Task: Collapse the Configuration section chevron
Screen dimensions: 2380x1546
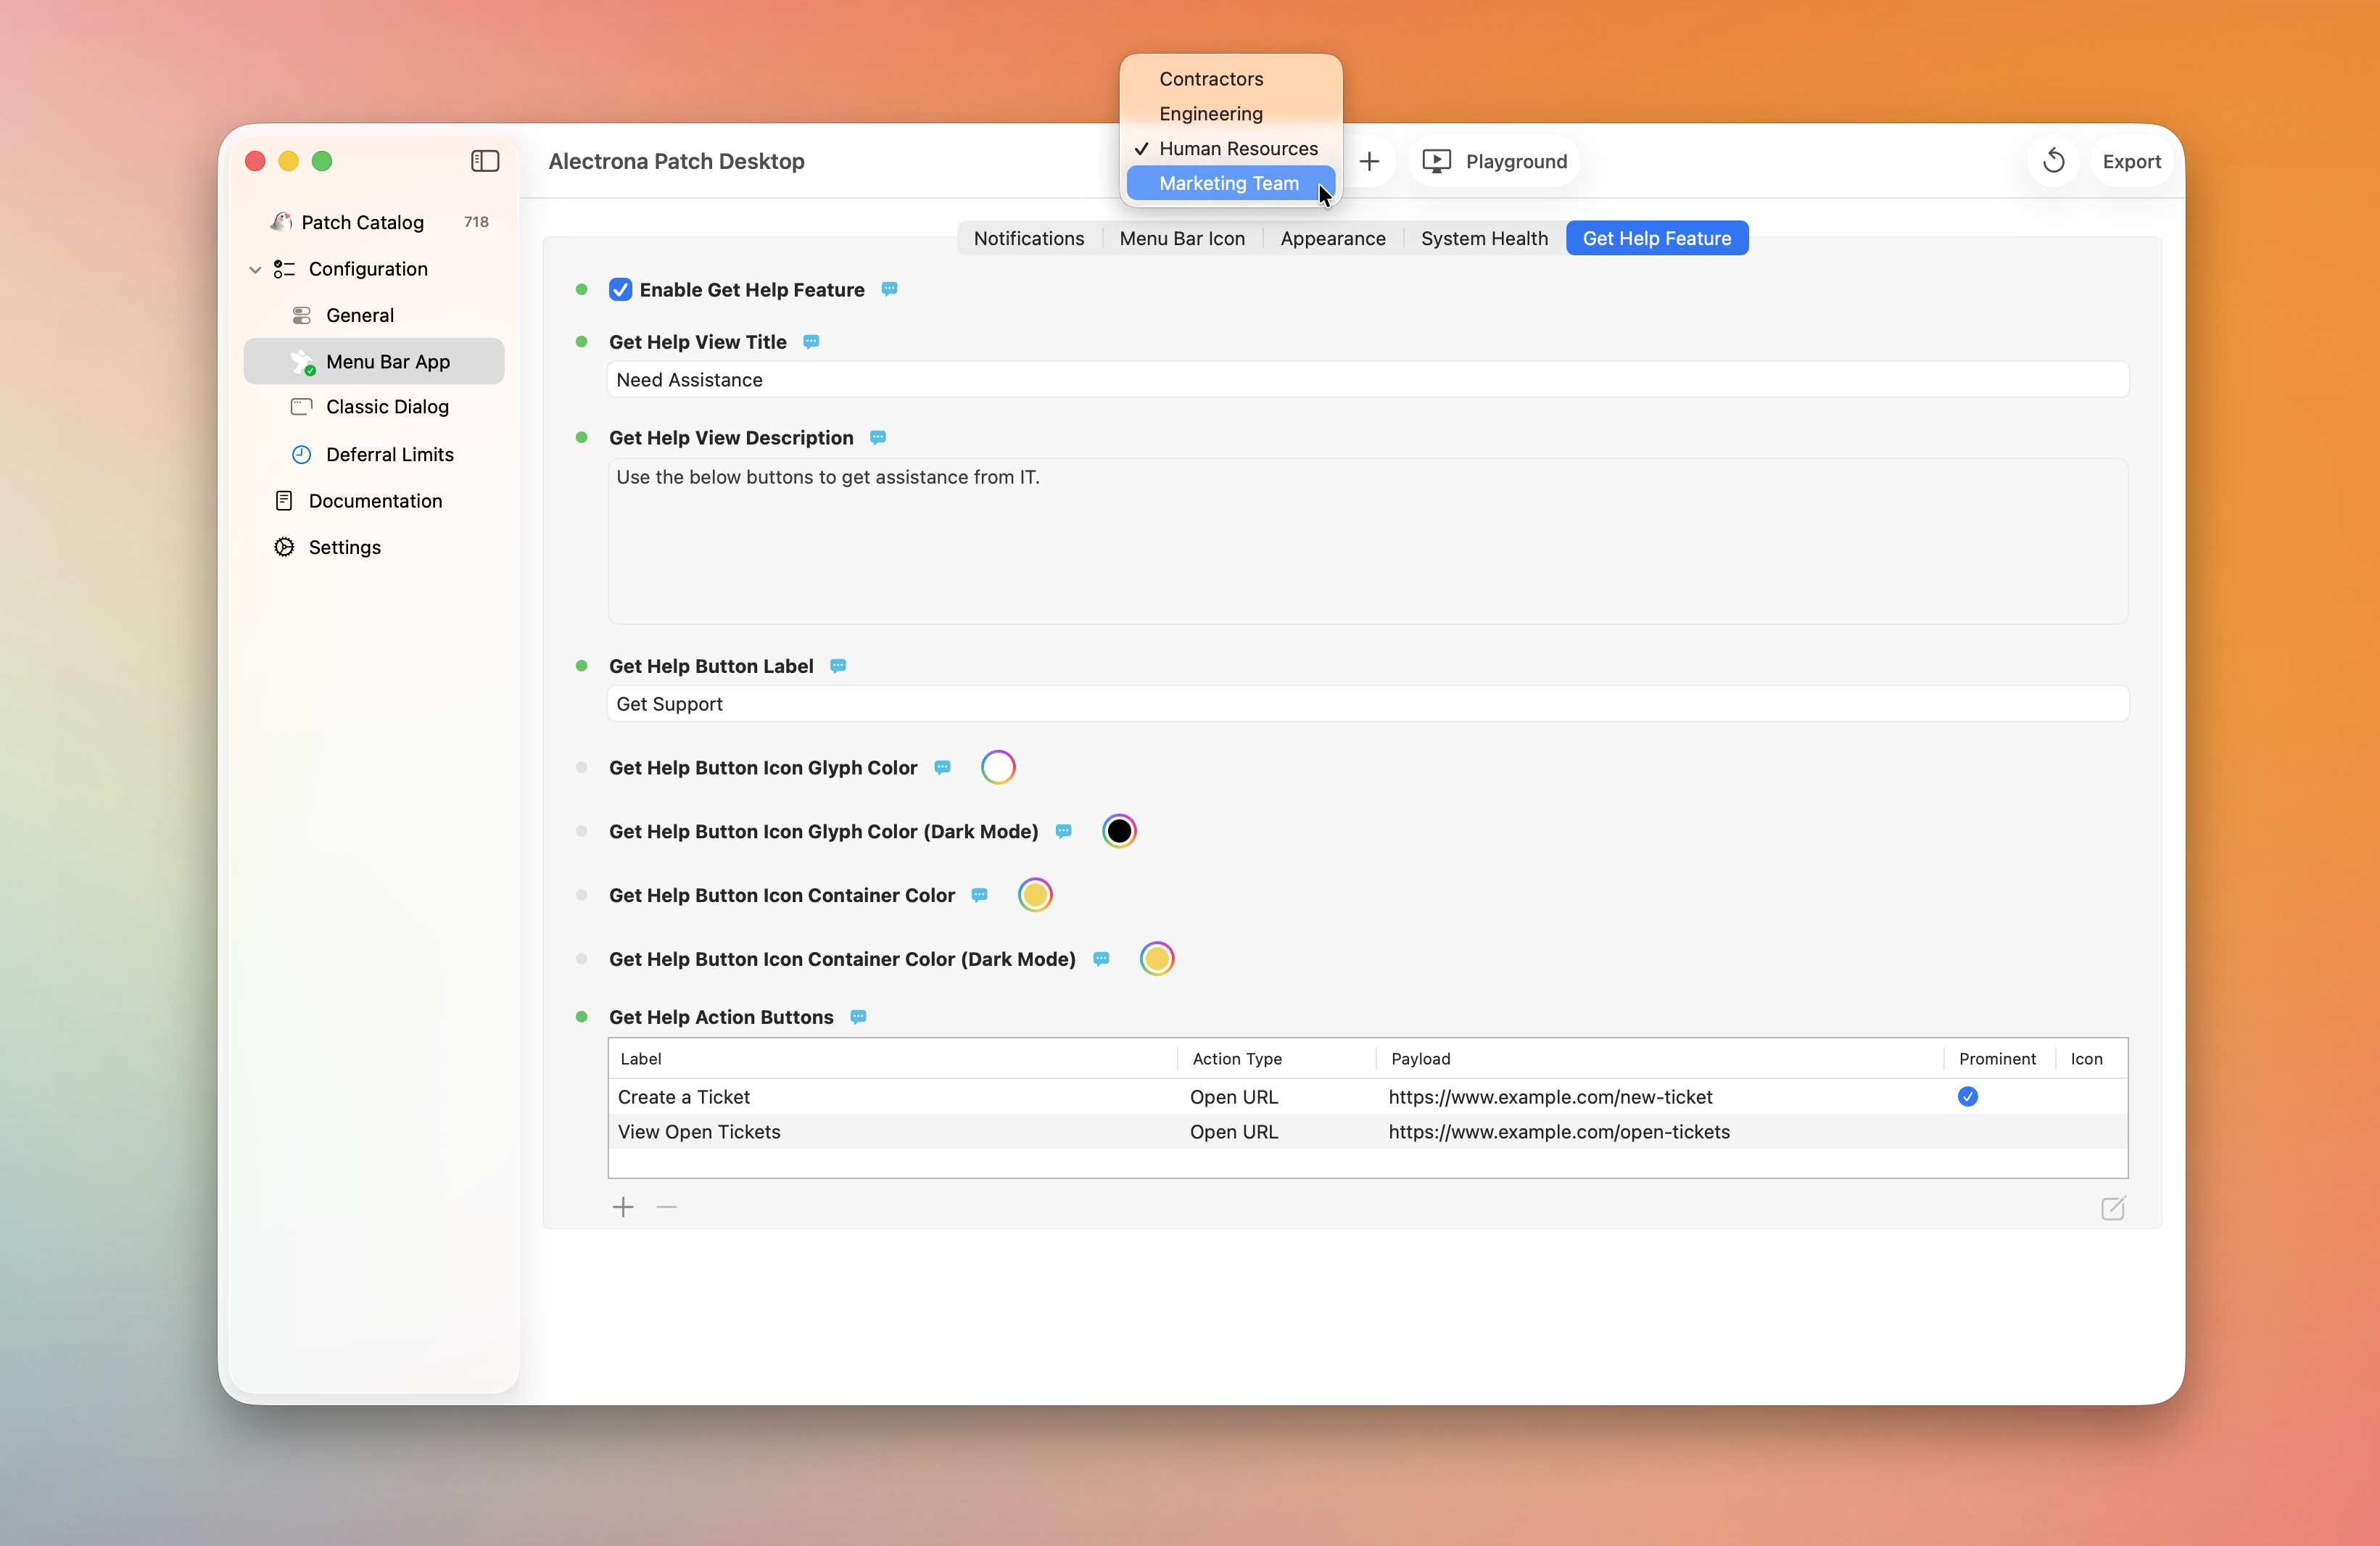Action: pos(255,270)
